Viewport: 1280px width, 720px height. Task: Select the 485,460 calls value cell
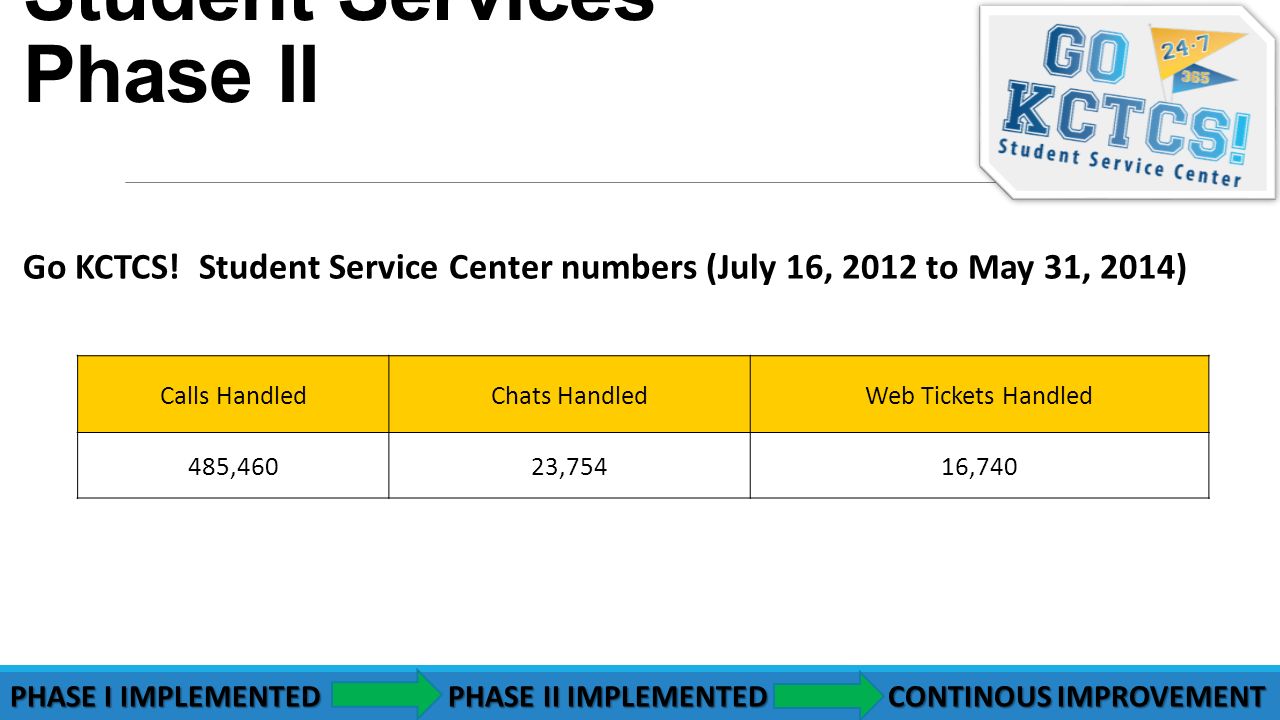pyautogui.click(x=233, y=466)
